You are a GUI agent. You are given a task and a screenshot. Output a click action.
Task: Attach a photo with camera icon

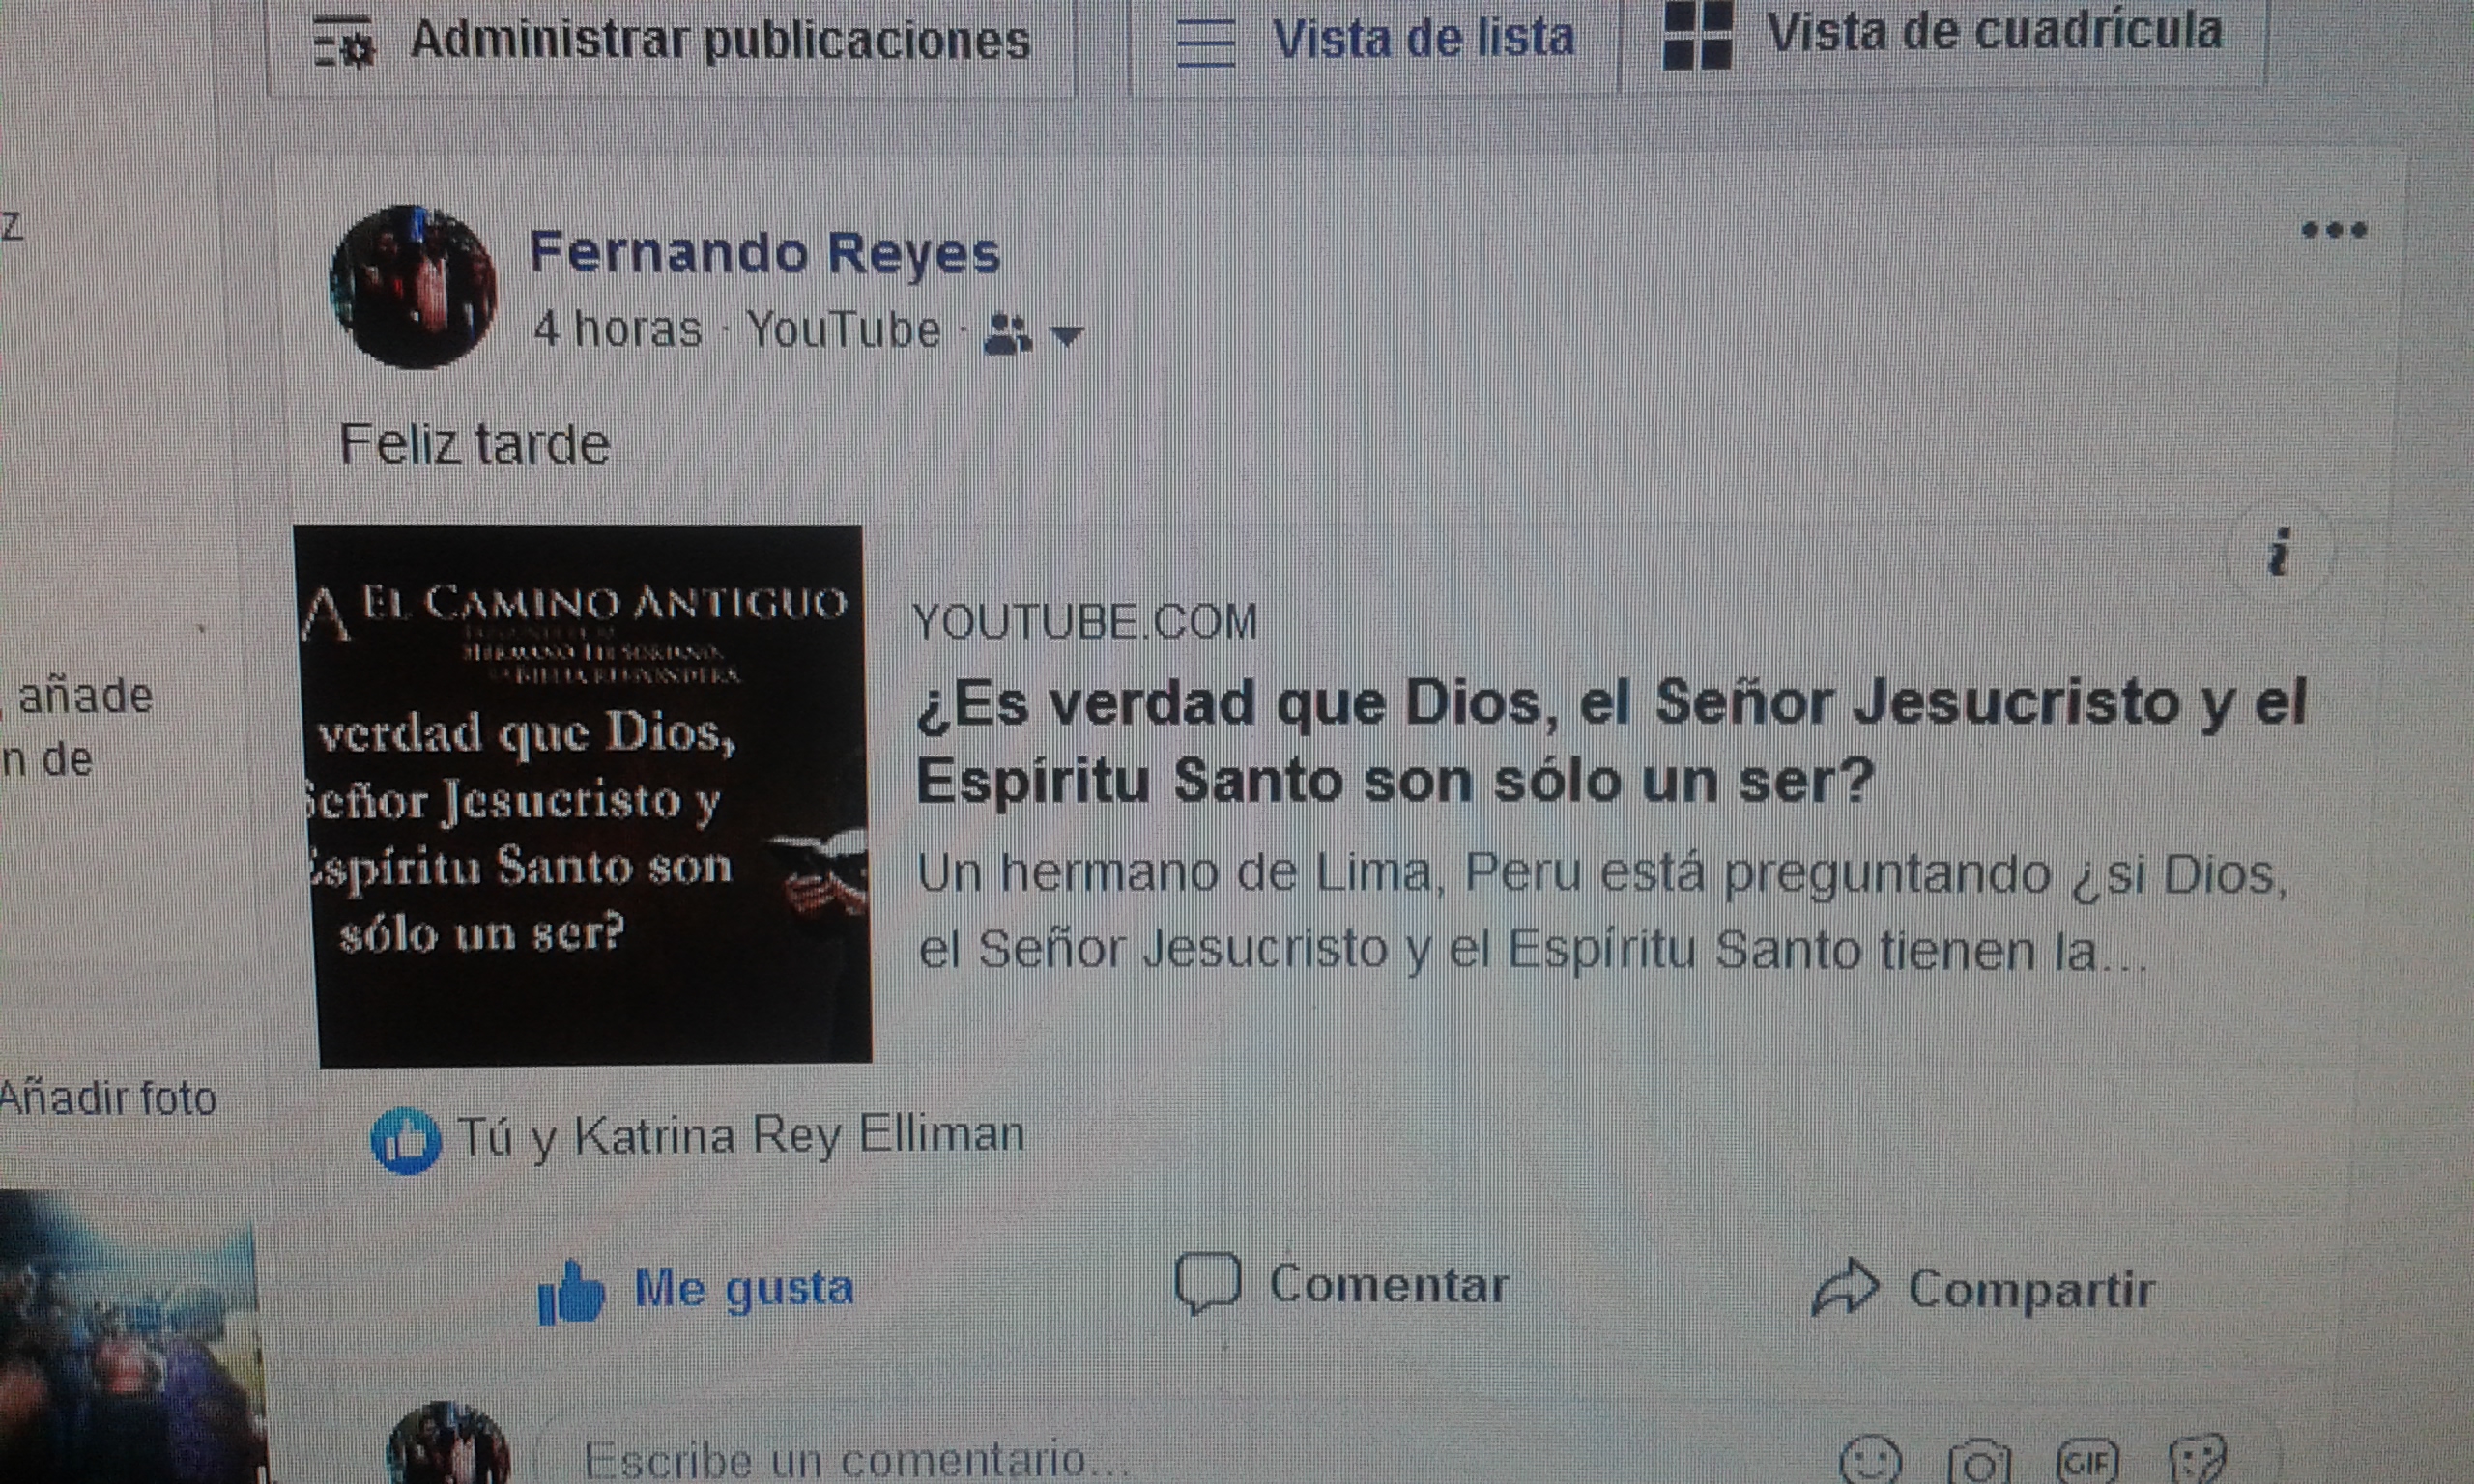pyautogui.click(x=1979, y=1463)
